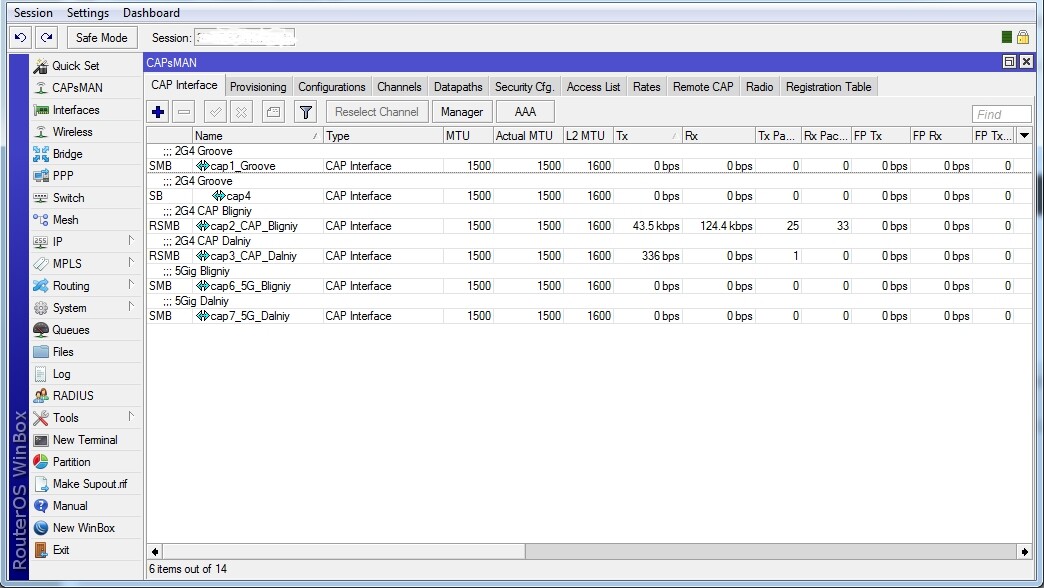Select the cap1_Groove row
The height and width of the screenshot is (588, 1044).
coord(589,165)
